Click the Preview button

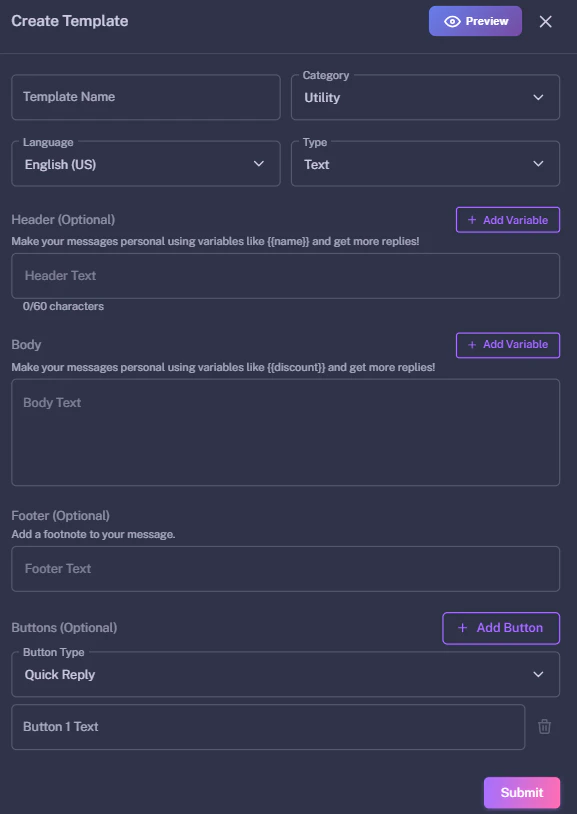475,21
